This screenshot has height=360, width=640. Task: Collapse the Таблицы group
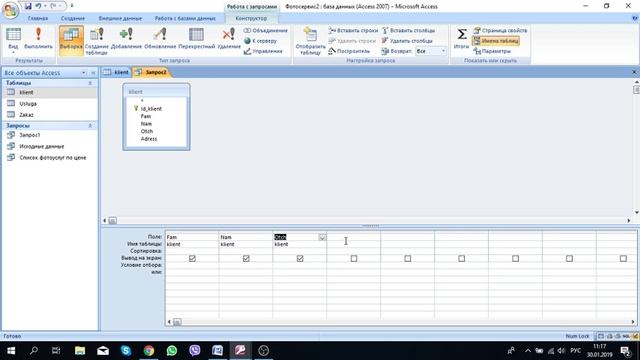(x=90, y=83)
